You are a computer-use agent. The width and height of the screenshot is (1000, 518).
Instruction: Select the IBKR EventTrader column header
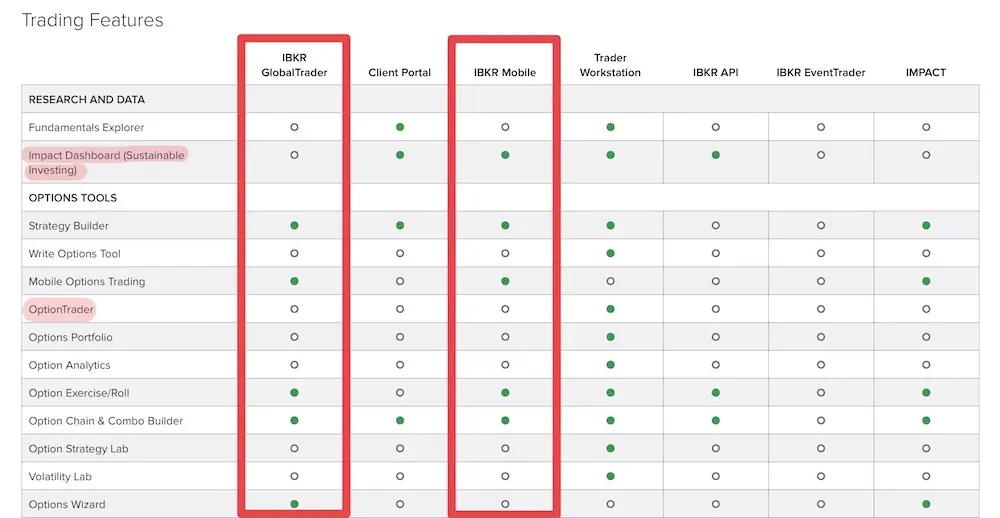coord(821,72)
